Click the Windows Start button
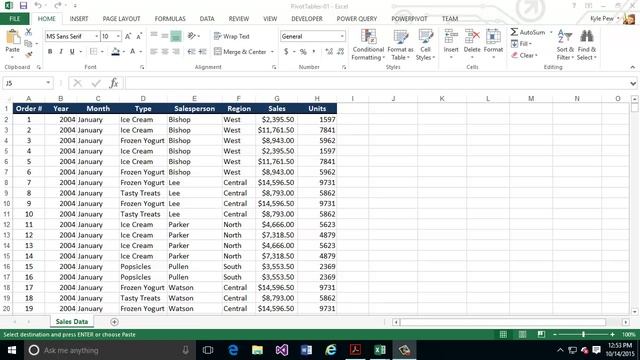 coord(12,350)
